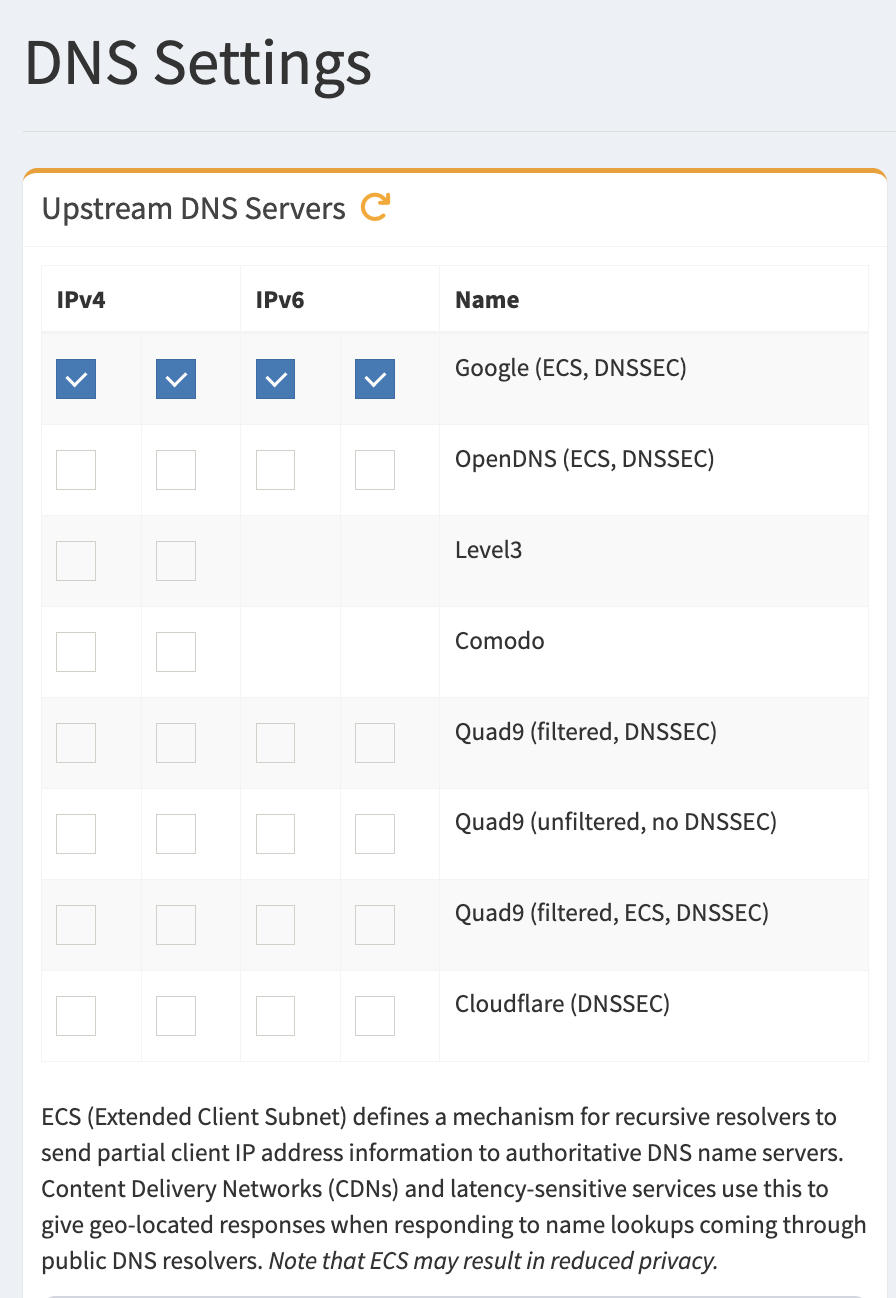
Task: Check the first IPv4 box for Level3
Action: point(76,561)
